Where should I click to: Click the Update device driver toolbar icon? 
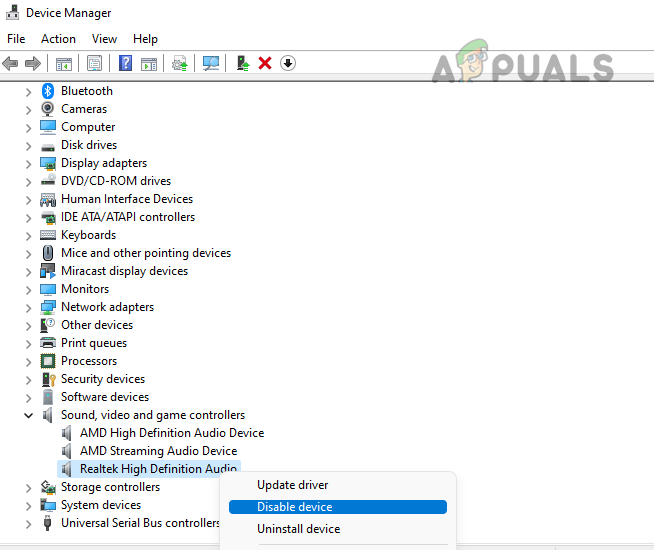(180, 63)
